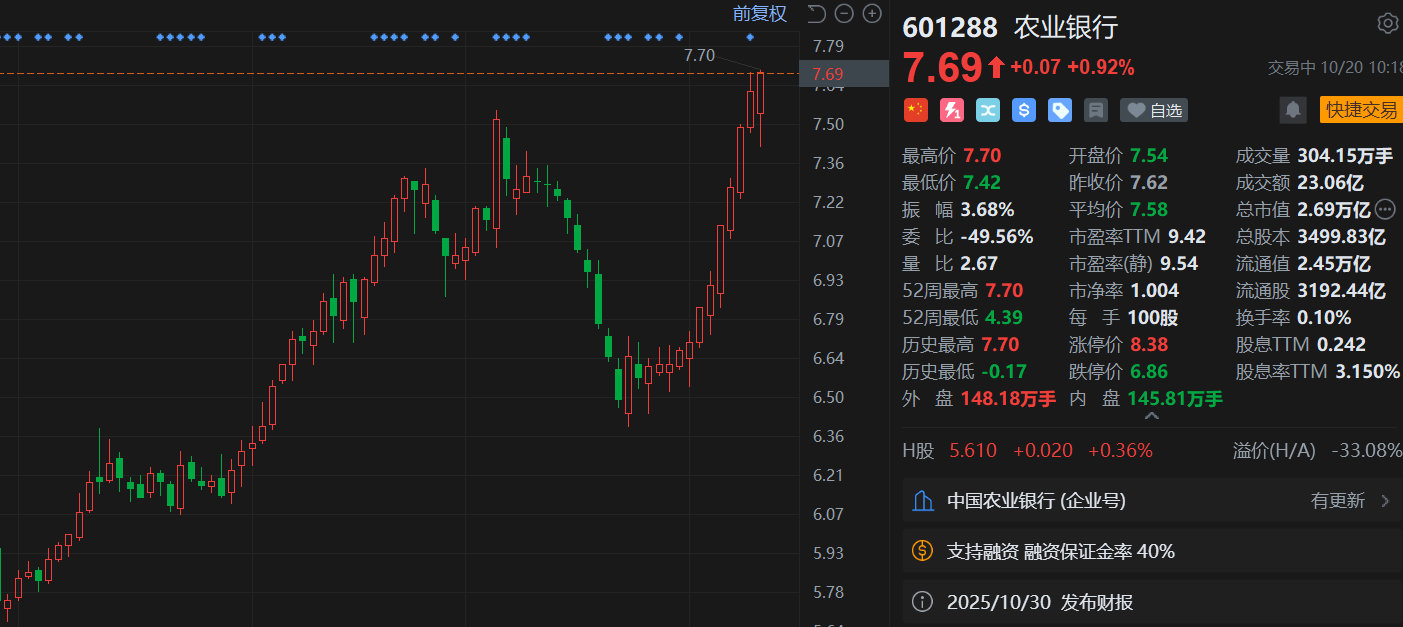Collapse the quote details with the caret
The width and height of the screenshot is (1403, 627).
point(1151,416)
